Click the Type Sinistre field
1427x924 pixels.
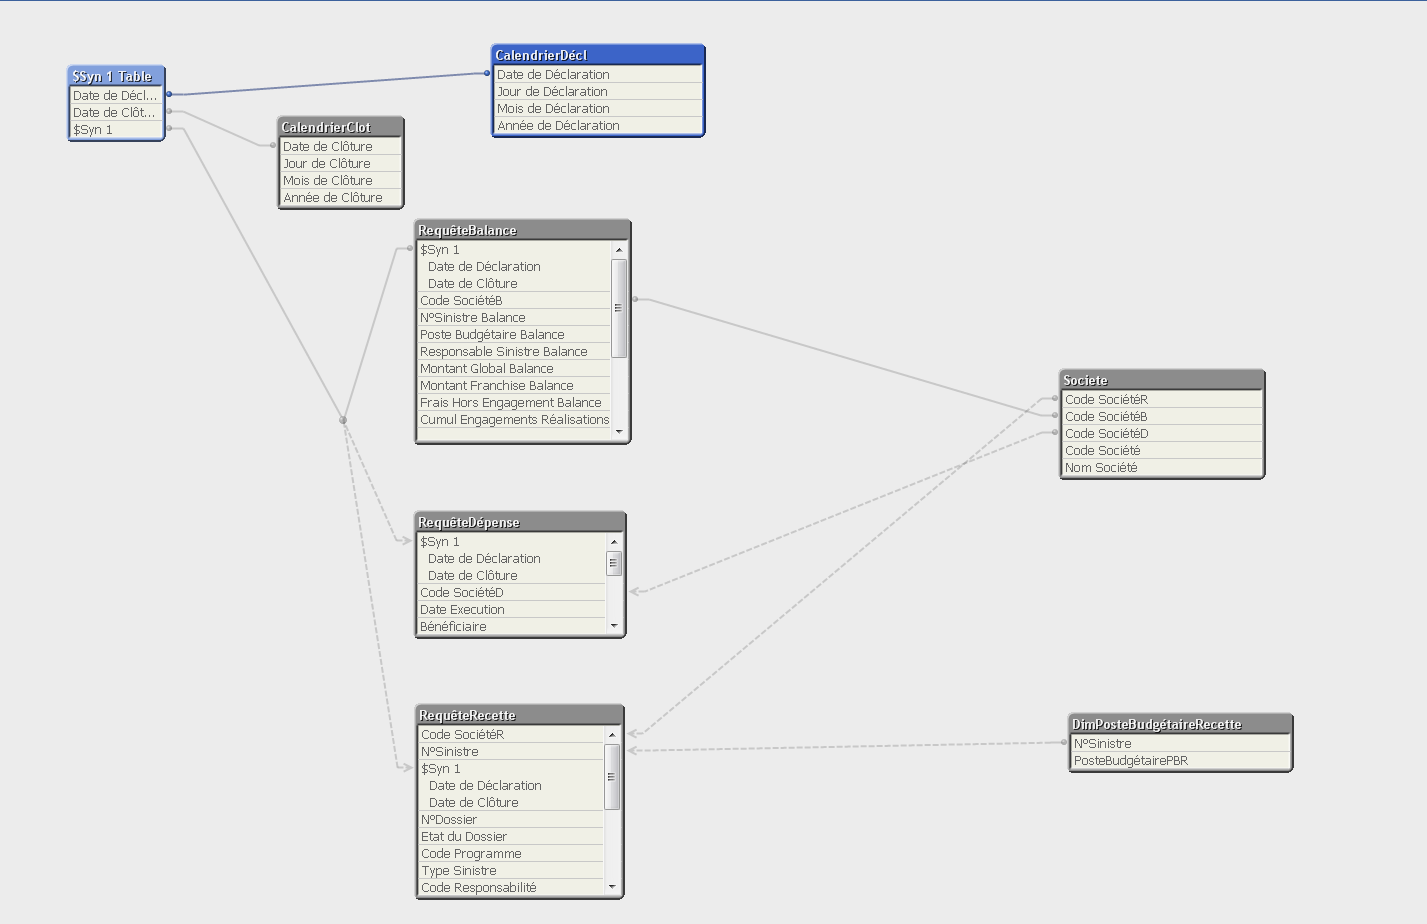tap(511, 870)
